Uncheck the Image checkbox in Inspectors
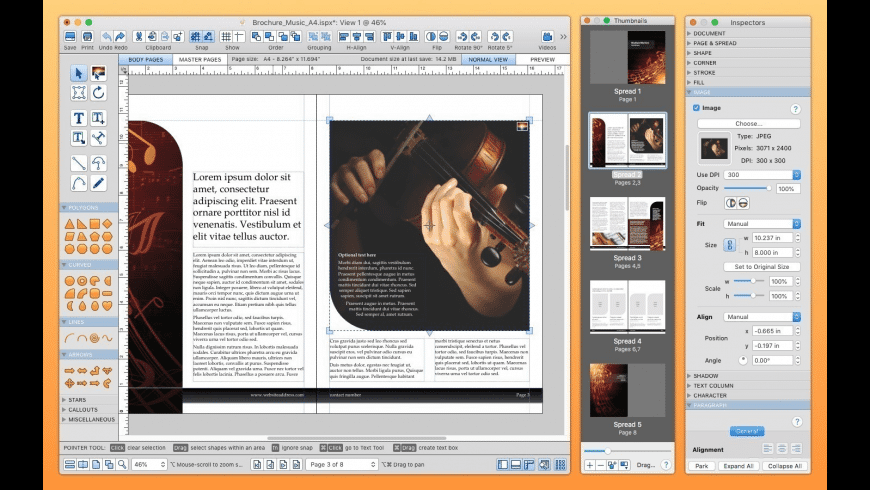Screen dimensions: 870x490 [696, 108]
